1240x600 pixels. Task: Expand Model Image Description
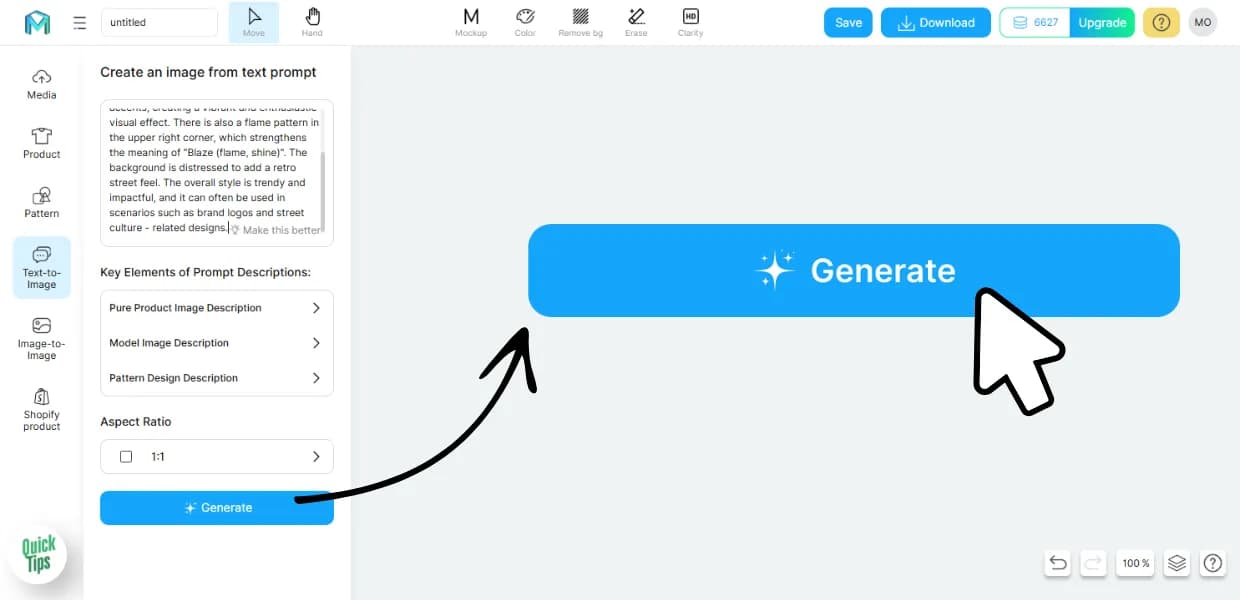pos(217,343)
